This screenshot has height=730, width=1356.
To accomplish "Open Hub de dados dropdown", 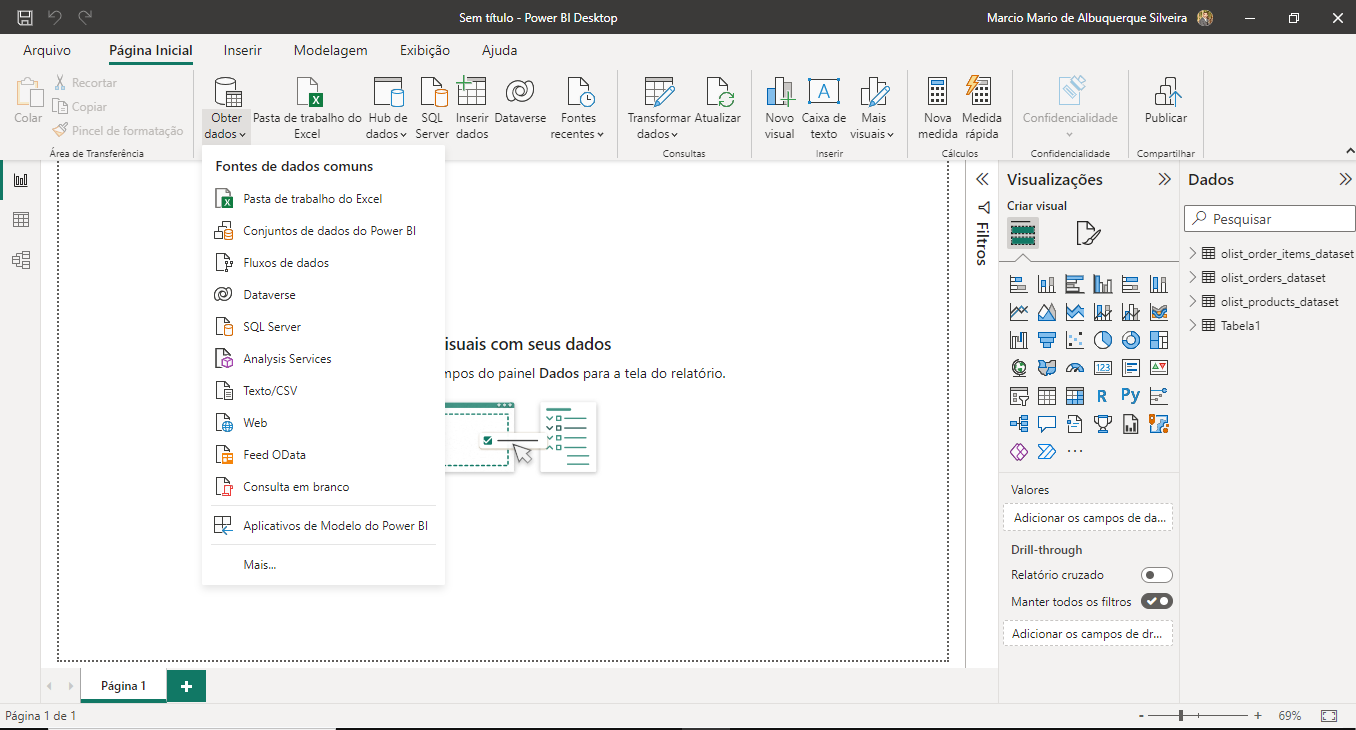I will click(387, 109).
